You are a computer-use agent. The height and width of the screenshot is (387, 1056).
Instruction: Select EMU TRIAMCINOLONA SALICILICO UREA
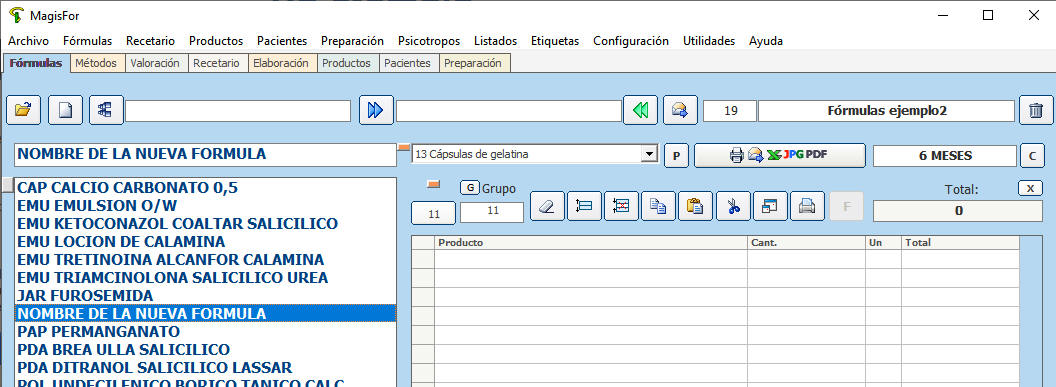pyautogui.click(x=205, y=277)
